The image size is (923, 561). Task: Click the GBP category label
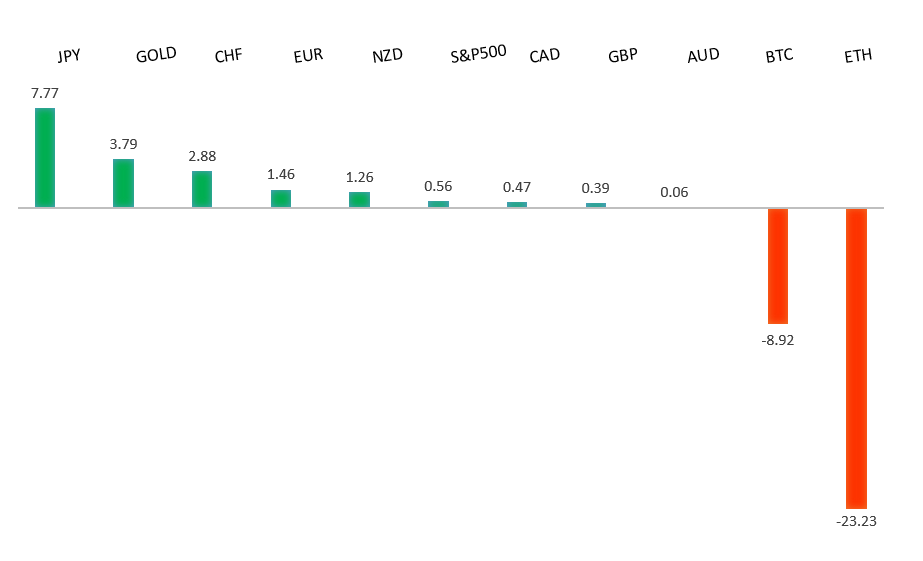point(622,56)
